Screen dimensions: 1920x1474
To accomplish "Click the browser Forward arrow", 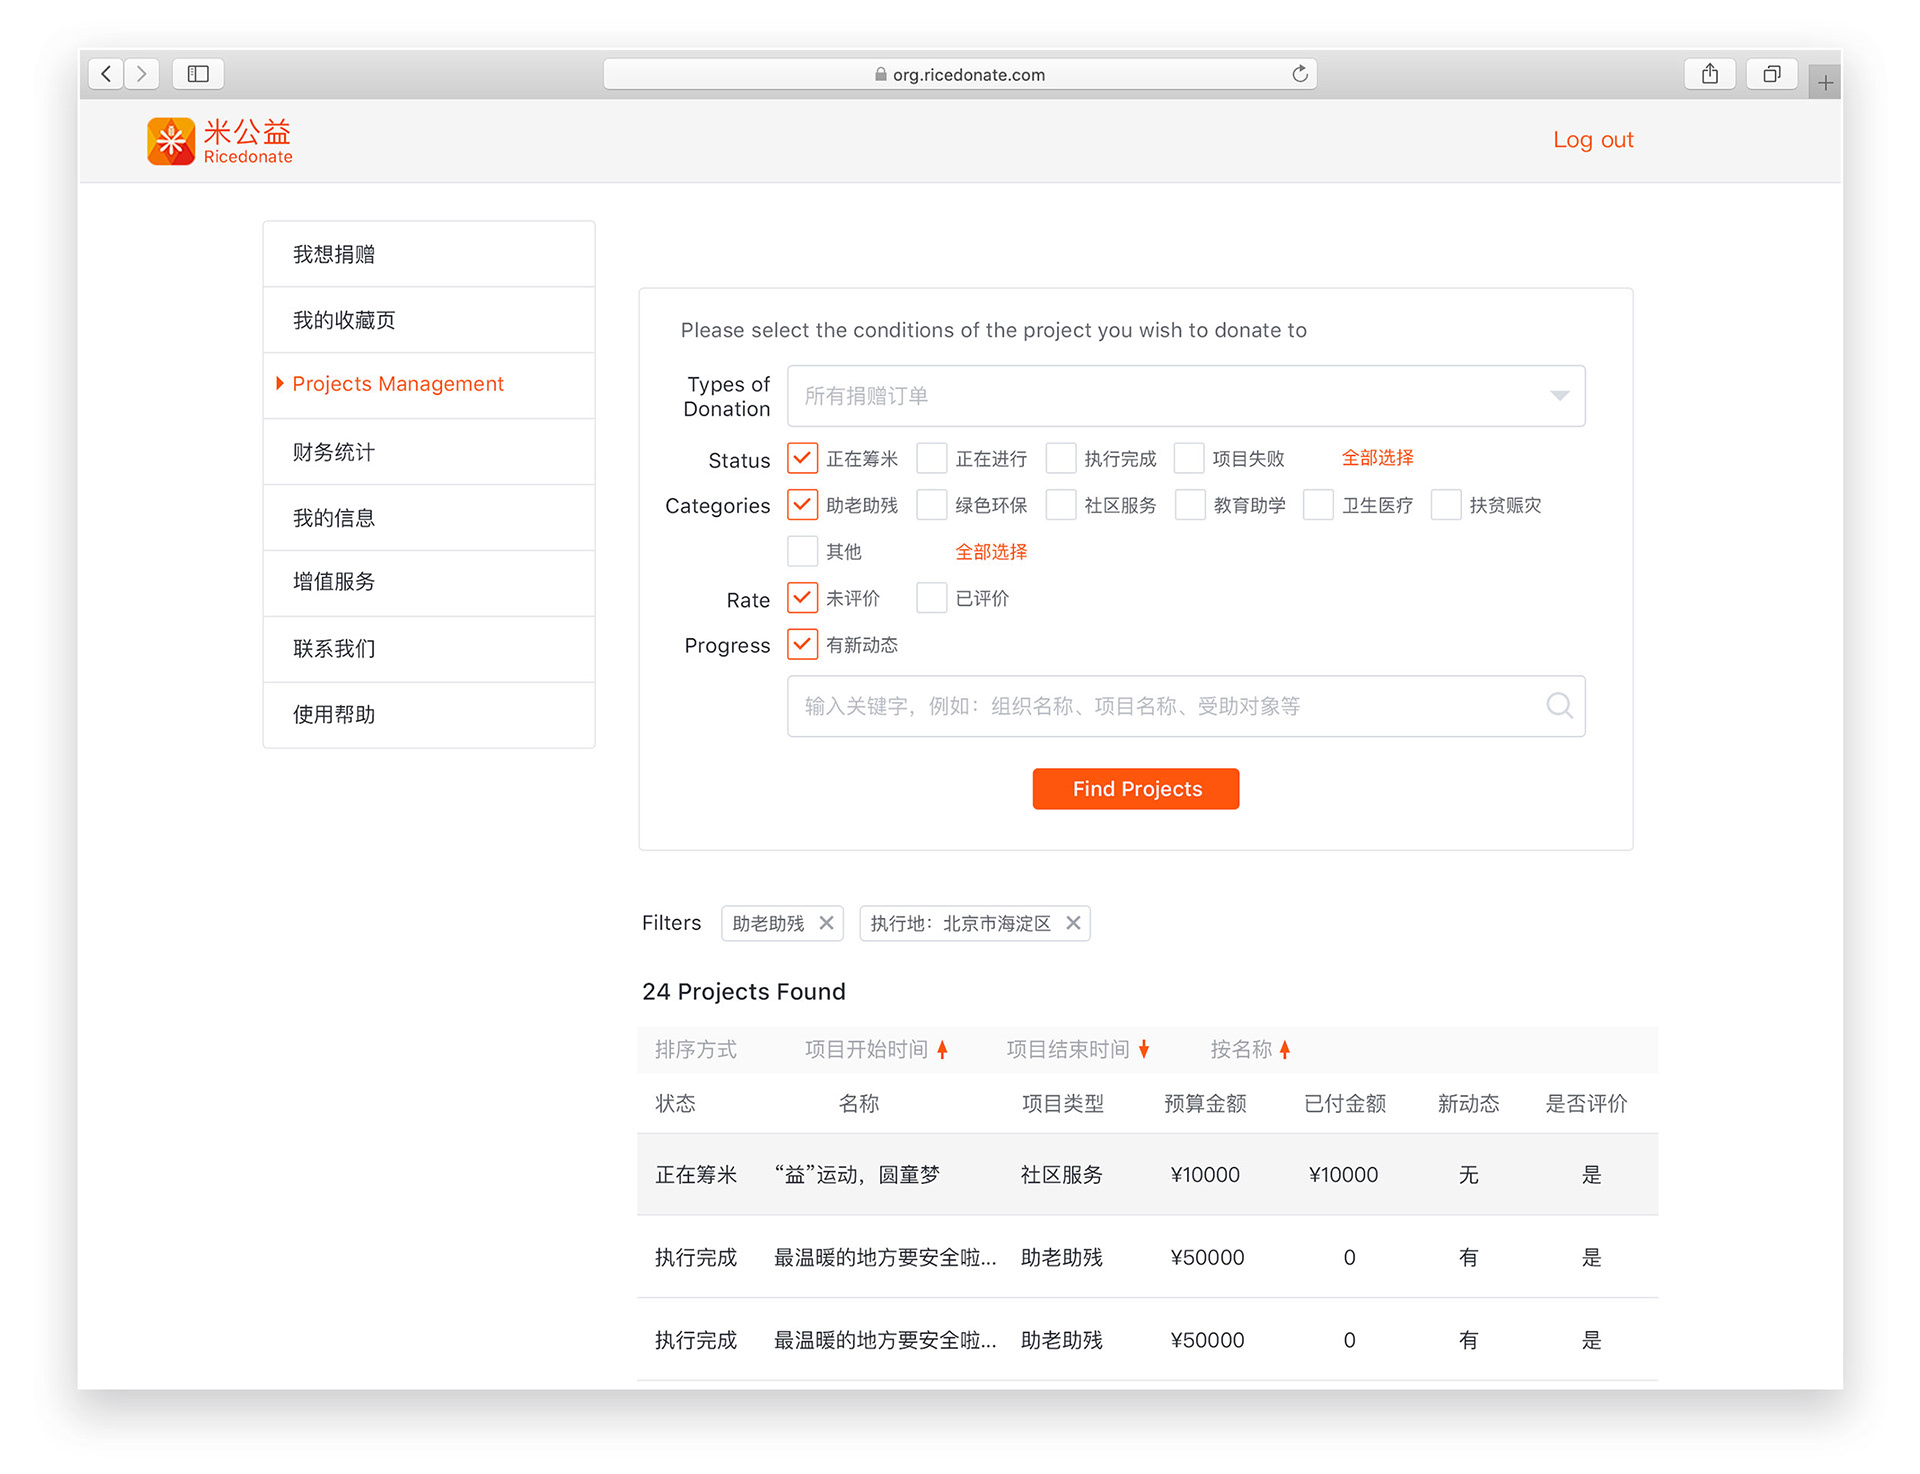I will click(142, 73).
